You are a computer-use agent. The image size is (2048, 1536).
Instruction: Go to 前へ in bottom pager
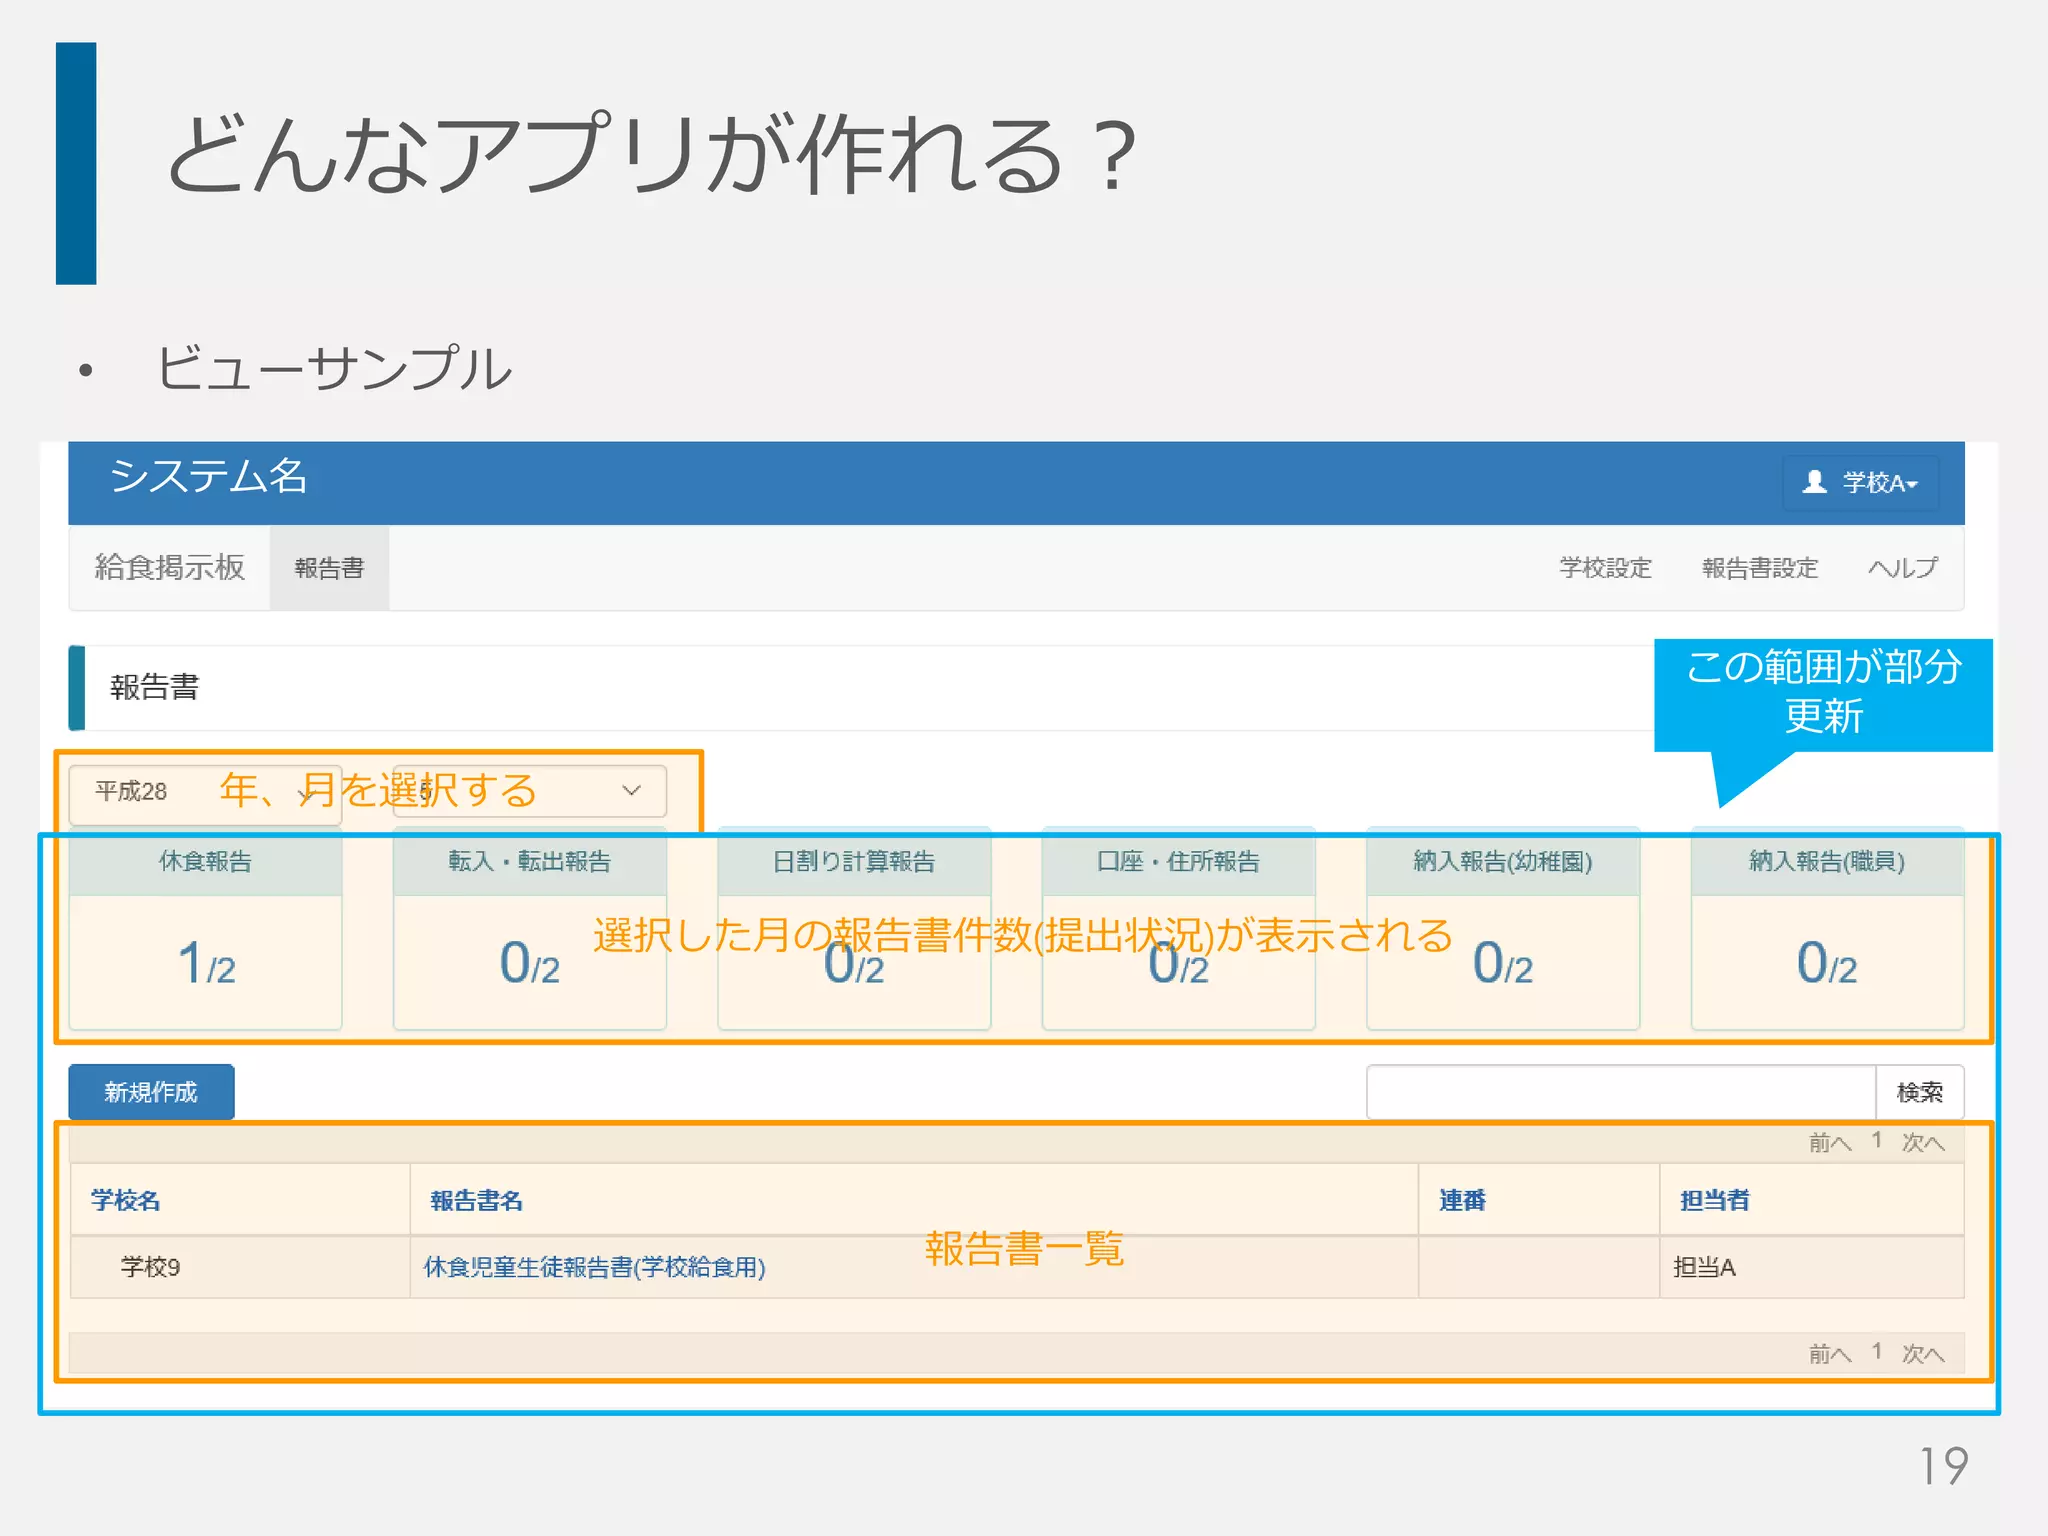coord(1830,1354)
